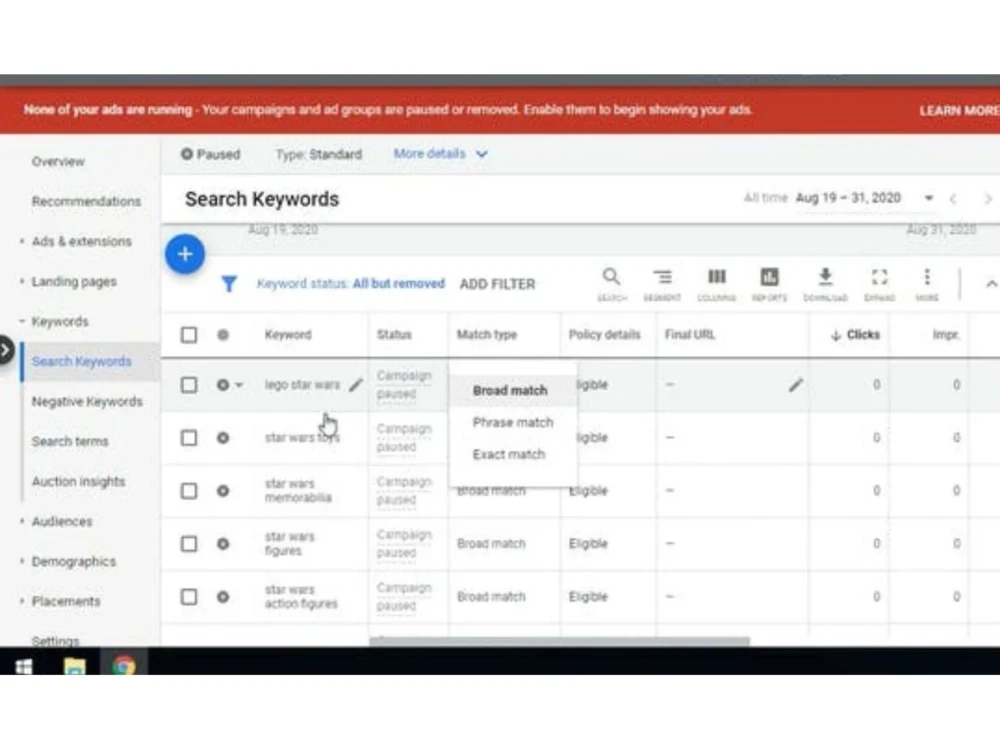Screen dimensions: 1000x750
Task: Tick checkbox for star wars figures
Action: (189, 544)
